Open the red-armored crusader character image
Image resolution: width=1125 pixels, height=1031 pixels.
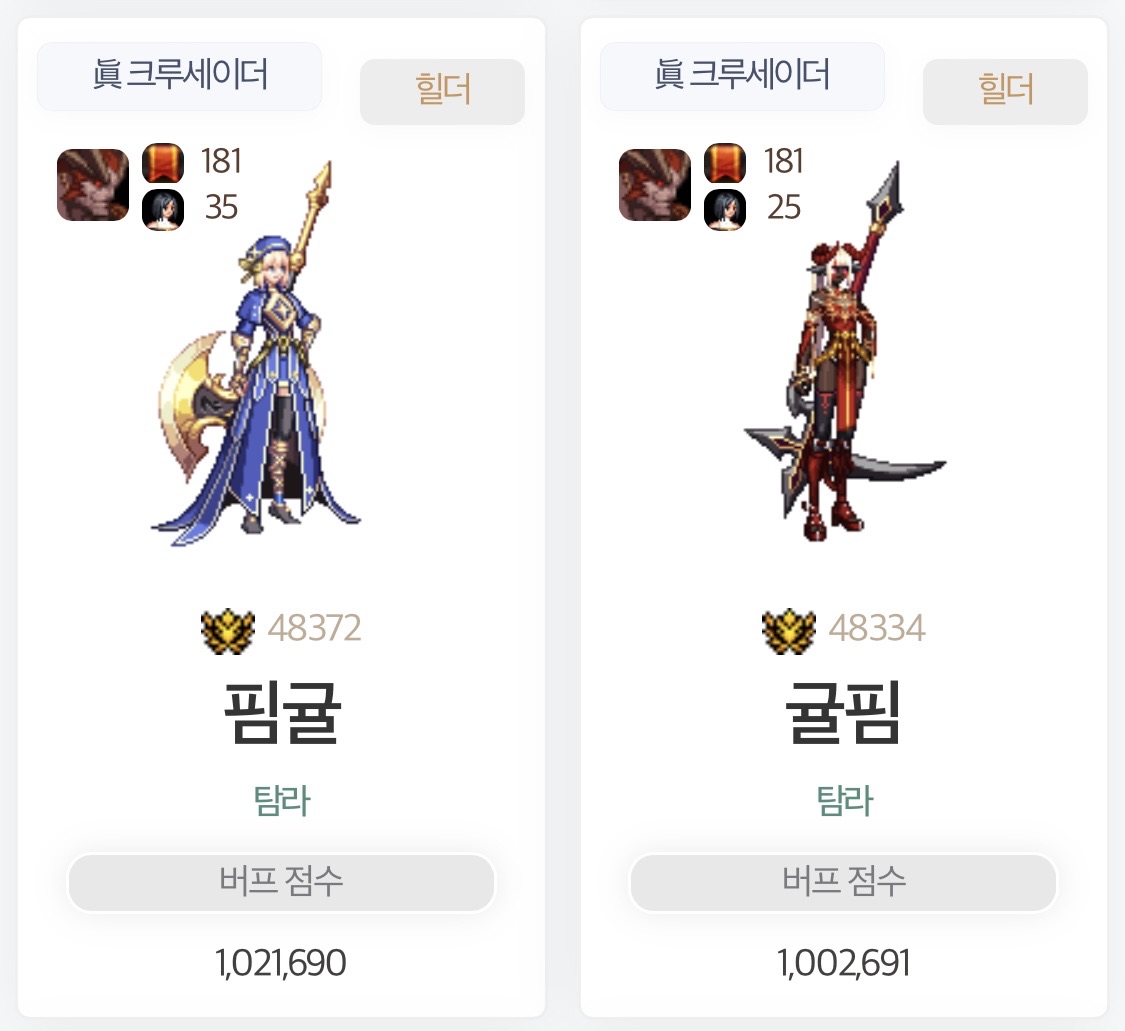844,352
